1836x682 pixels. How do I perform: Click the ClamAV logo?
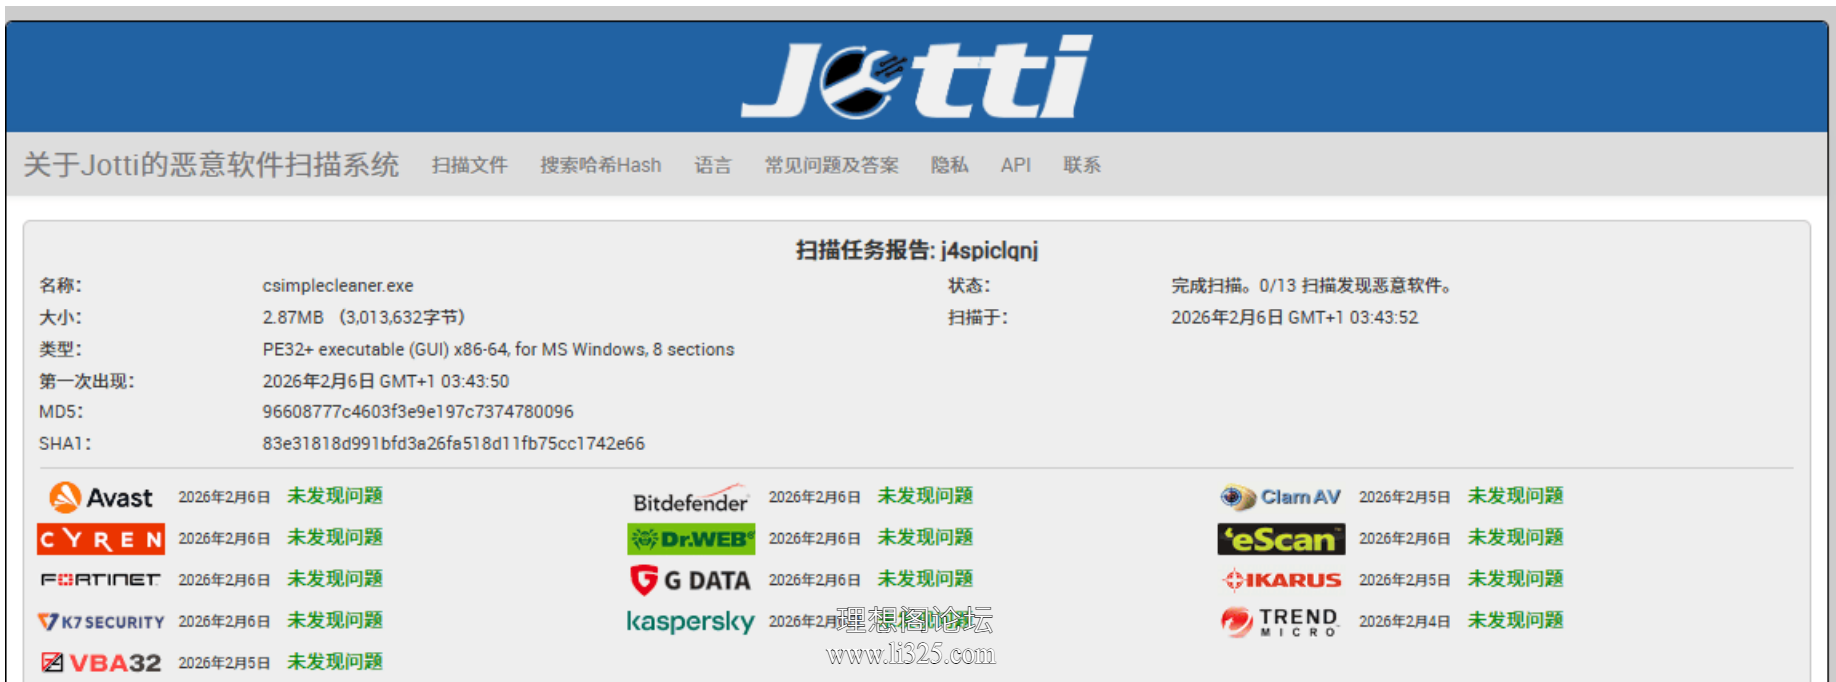click(x=1281, y=497)
